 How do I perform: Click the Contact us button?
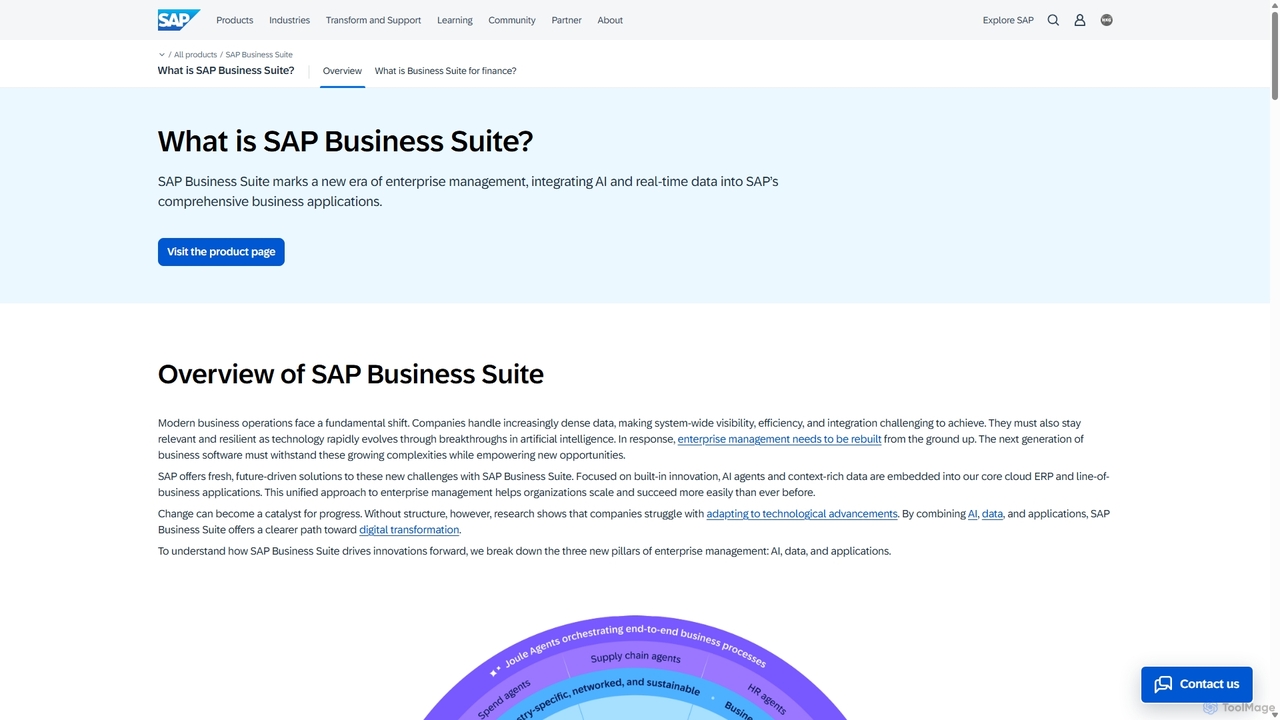pos(1196,684)
